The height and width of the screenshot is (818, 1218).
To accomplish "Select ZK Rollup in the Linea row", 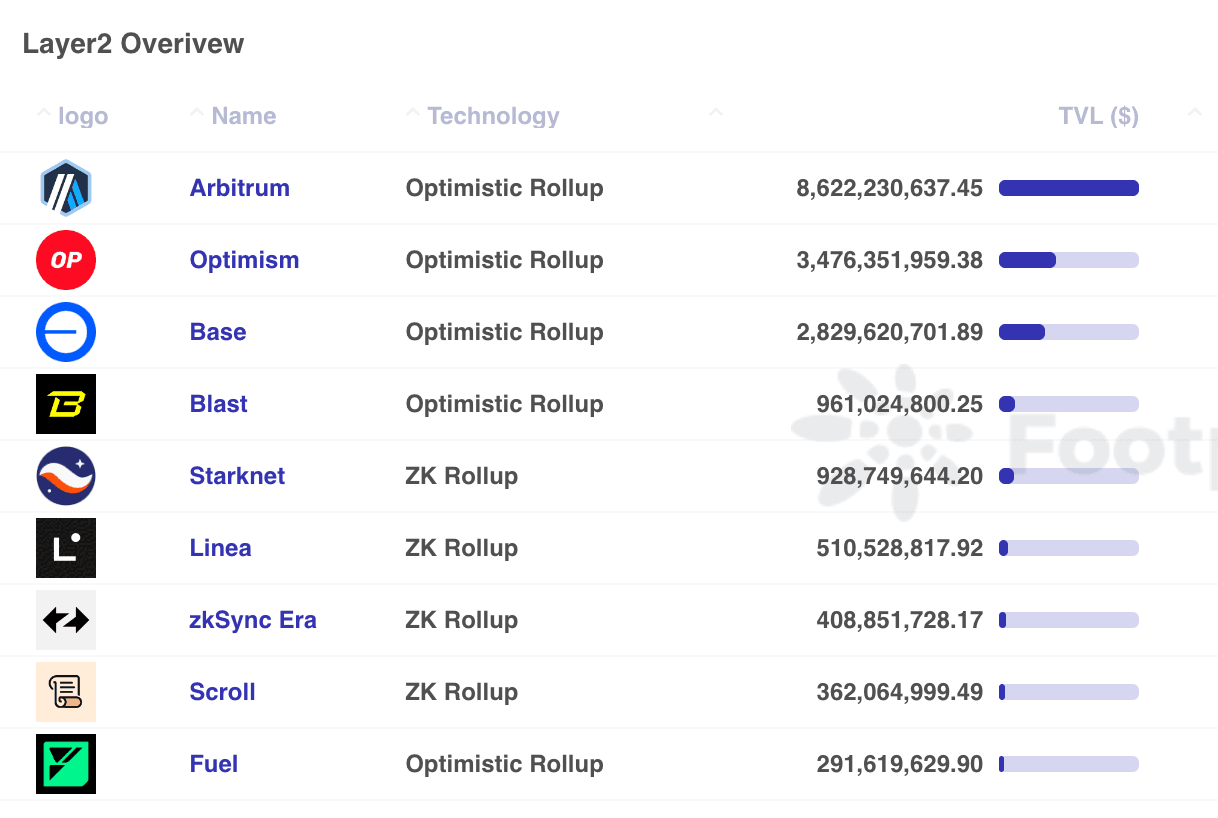I will (x=462, y=548).
